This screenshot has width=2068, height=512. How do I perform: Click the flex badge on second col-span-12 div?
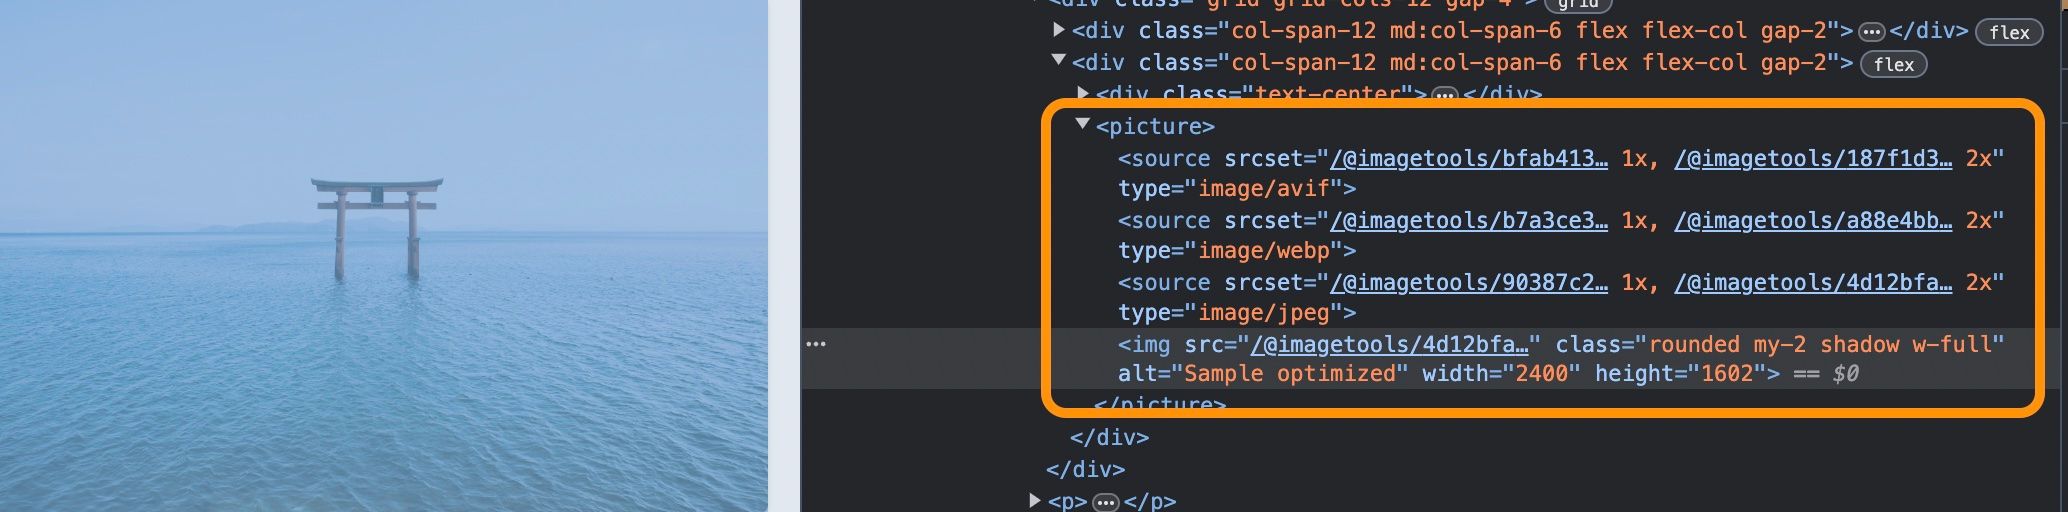1893,64
